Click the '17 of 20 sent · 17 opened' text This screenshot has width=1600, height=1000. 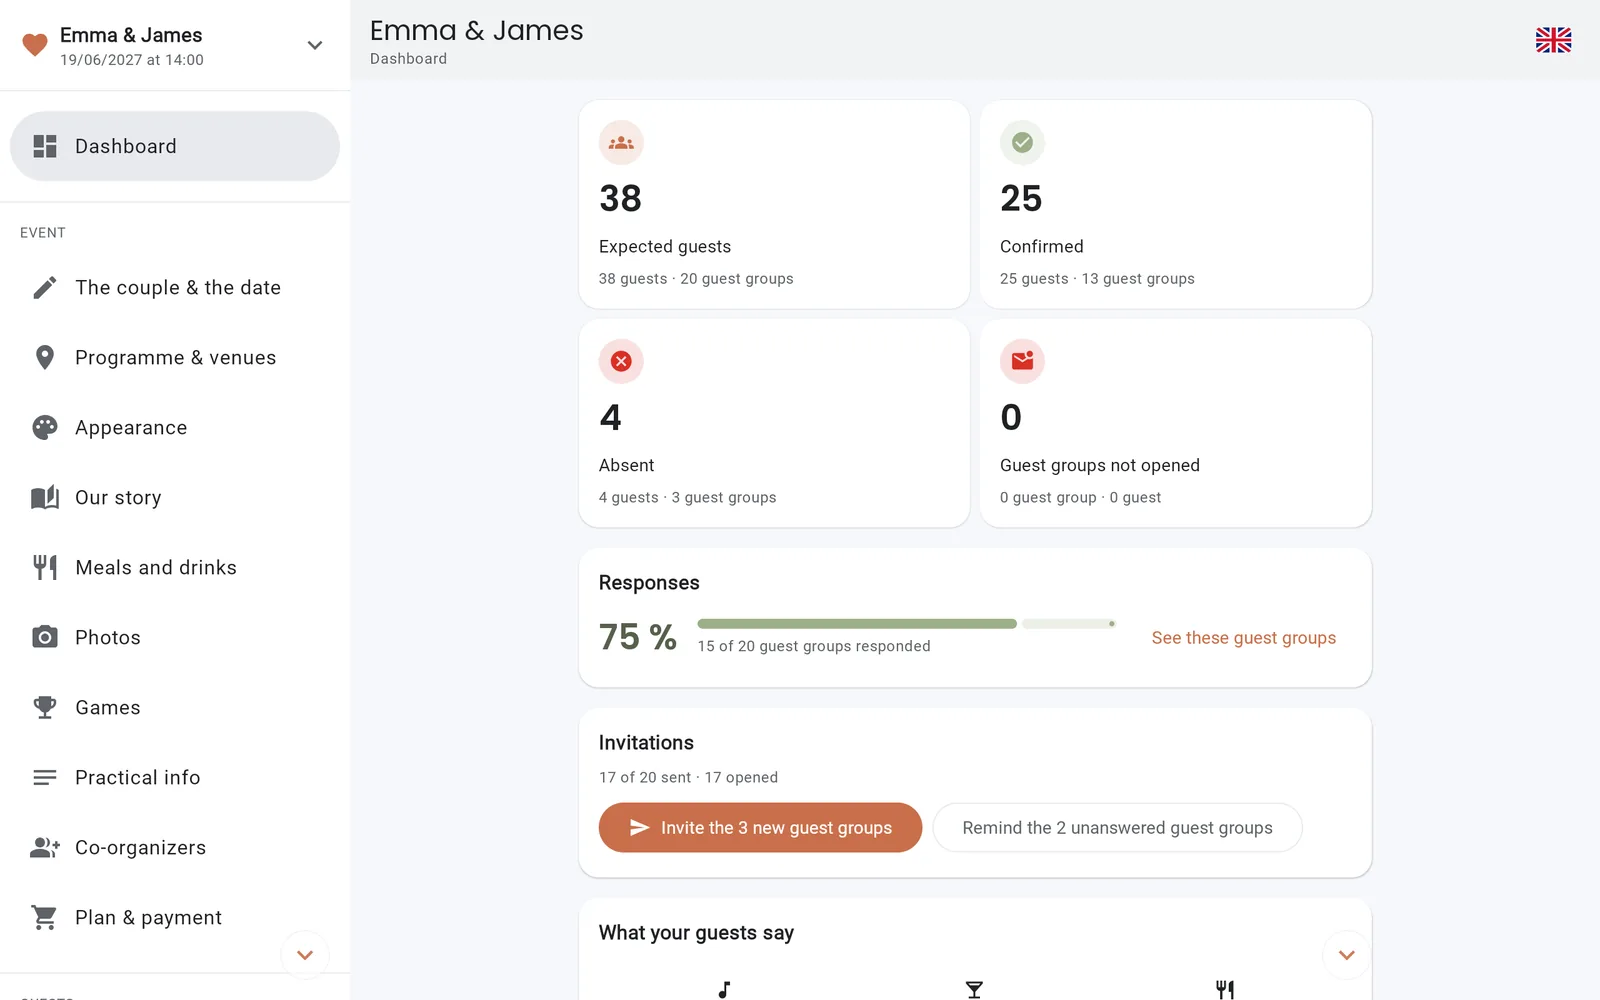point(688,777)
